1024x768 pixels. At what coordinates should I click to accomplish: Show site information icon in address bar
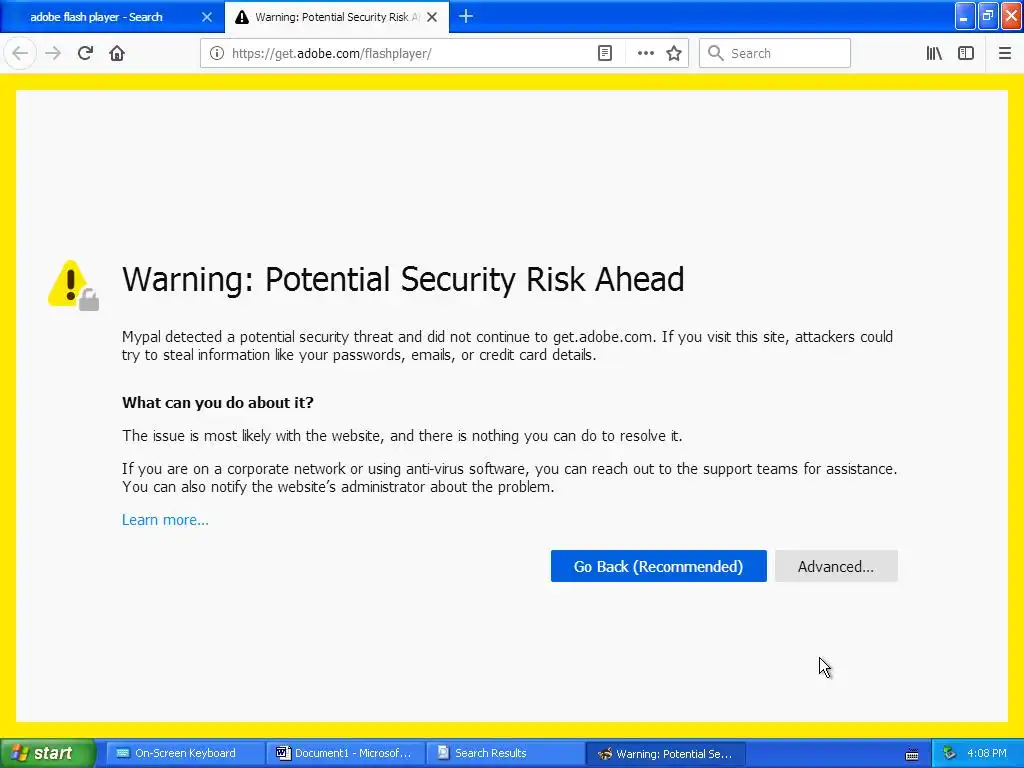coord(217,54)
